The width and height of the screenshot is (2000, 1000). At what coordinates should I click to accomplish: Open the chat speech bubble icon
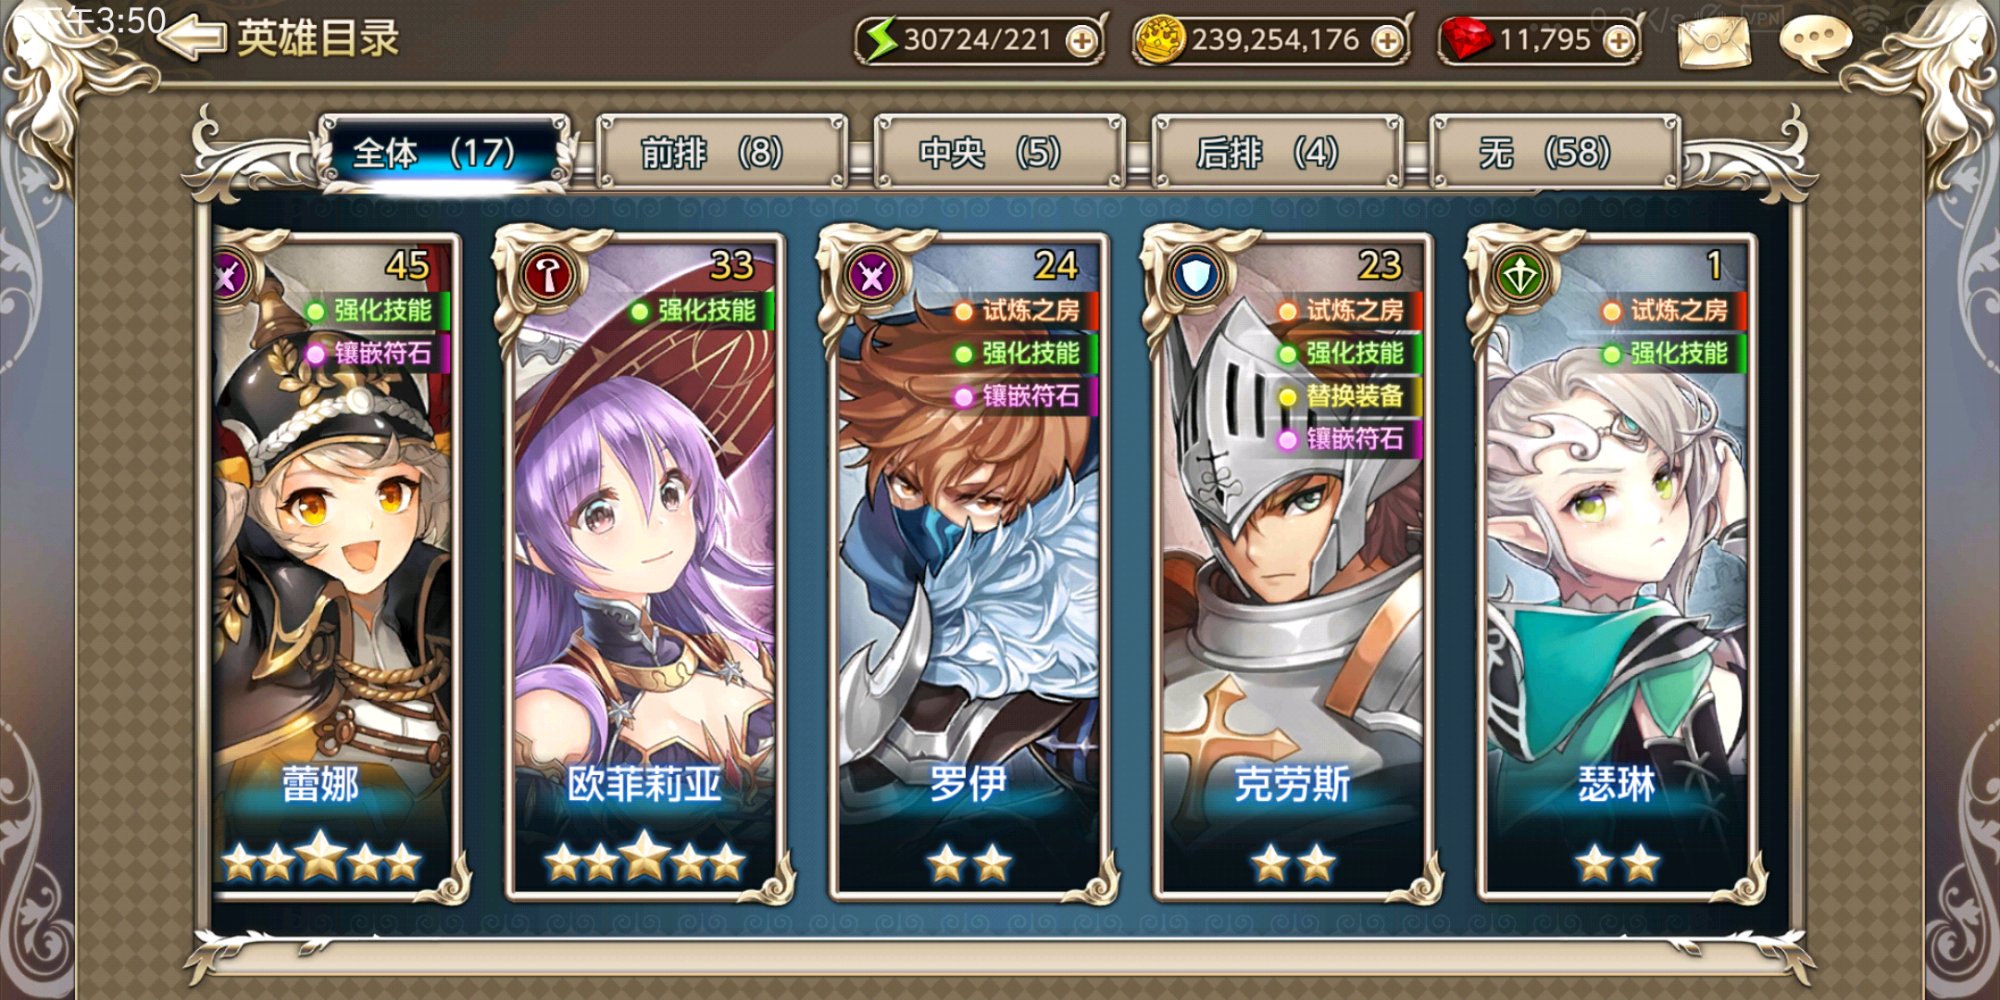coord(1815,42)
